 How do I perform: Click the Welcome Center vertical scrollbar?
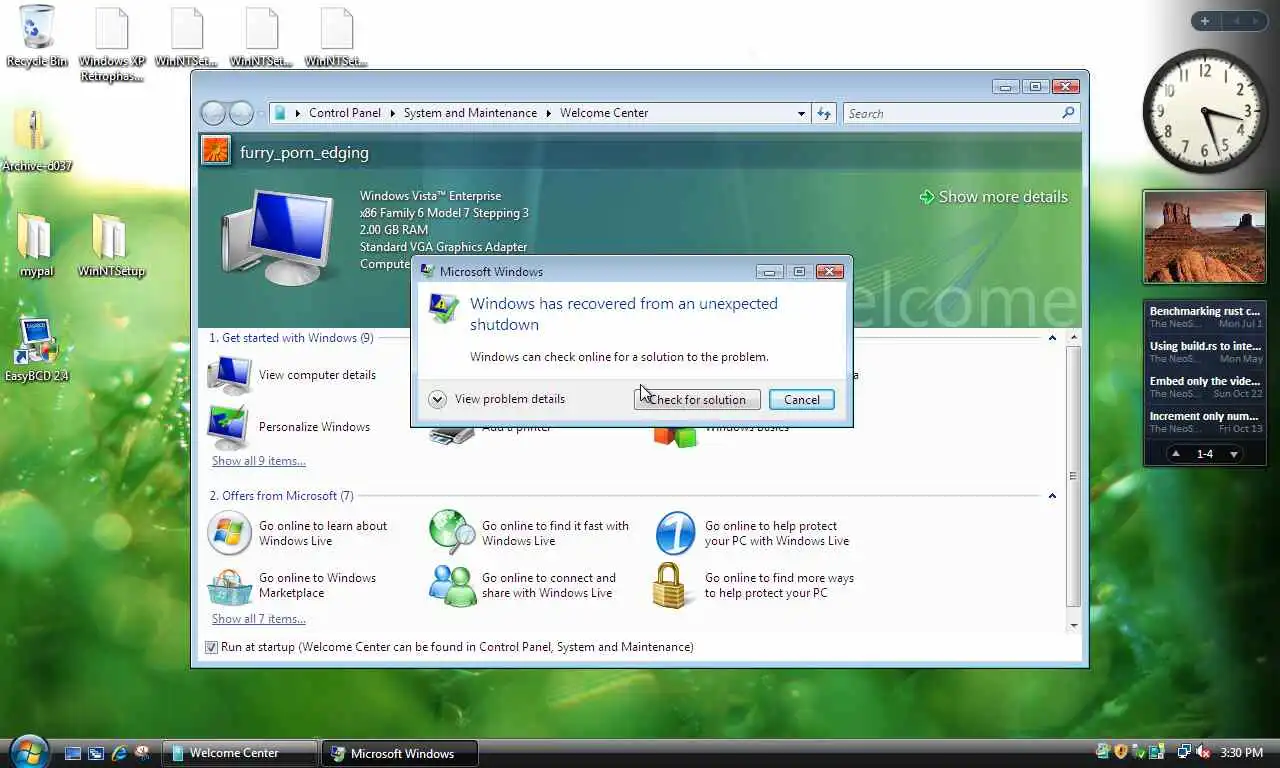point(1074,478)
